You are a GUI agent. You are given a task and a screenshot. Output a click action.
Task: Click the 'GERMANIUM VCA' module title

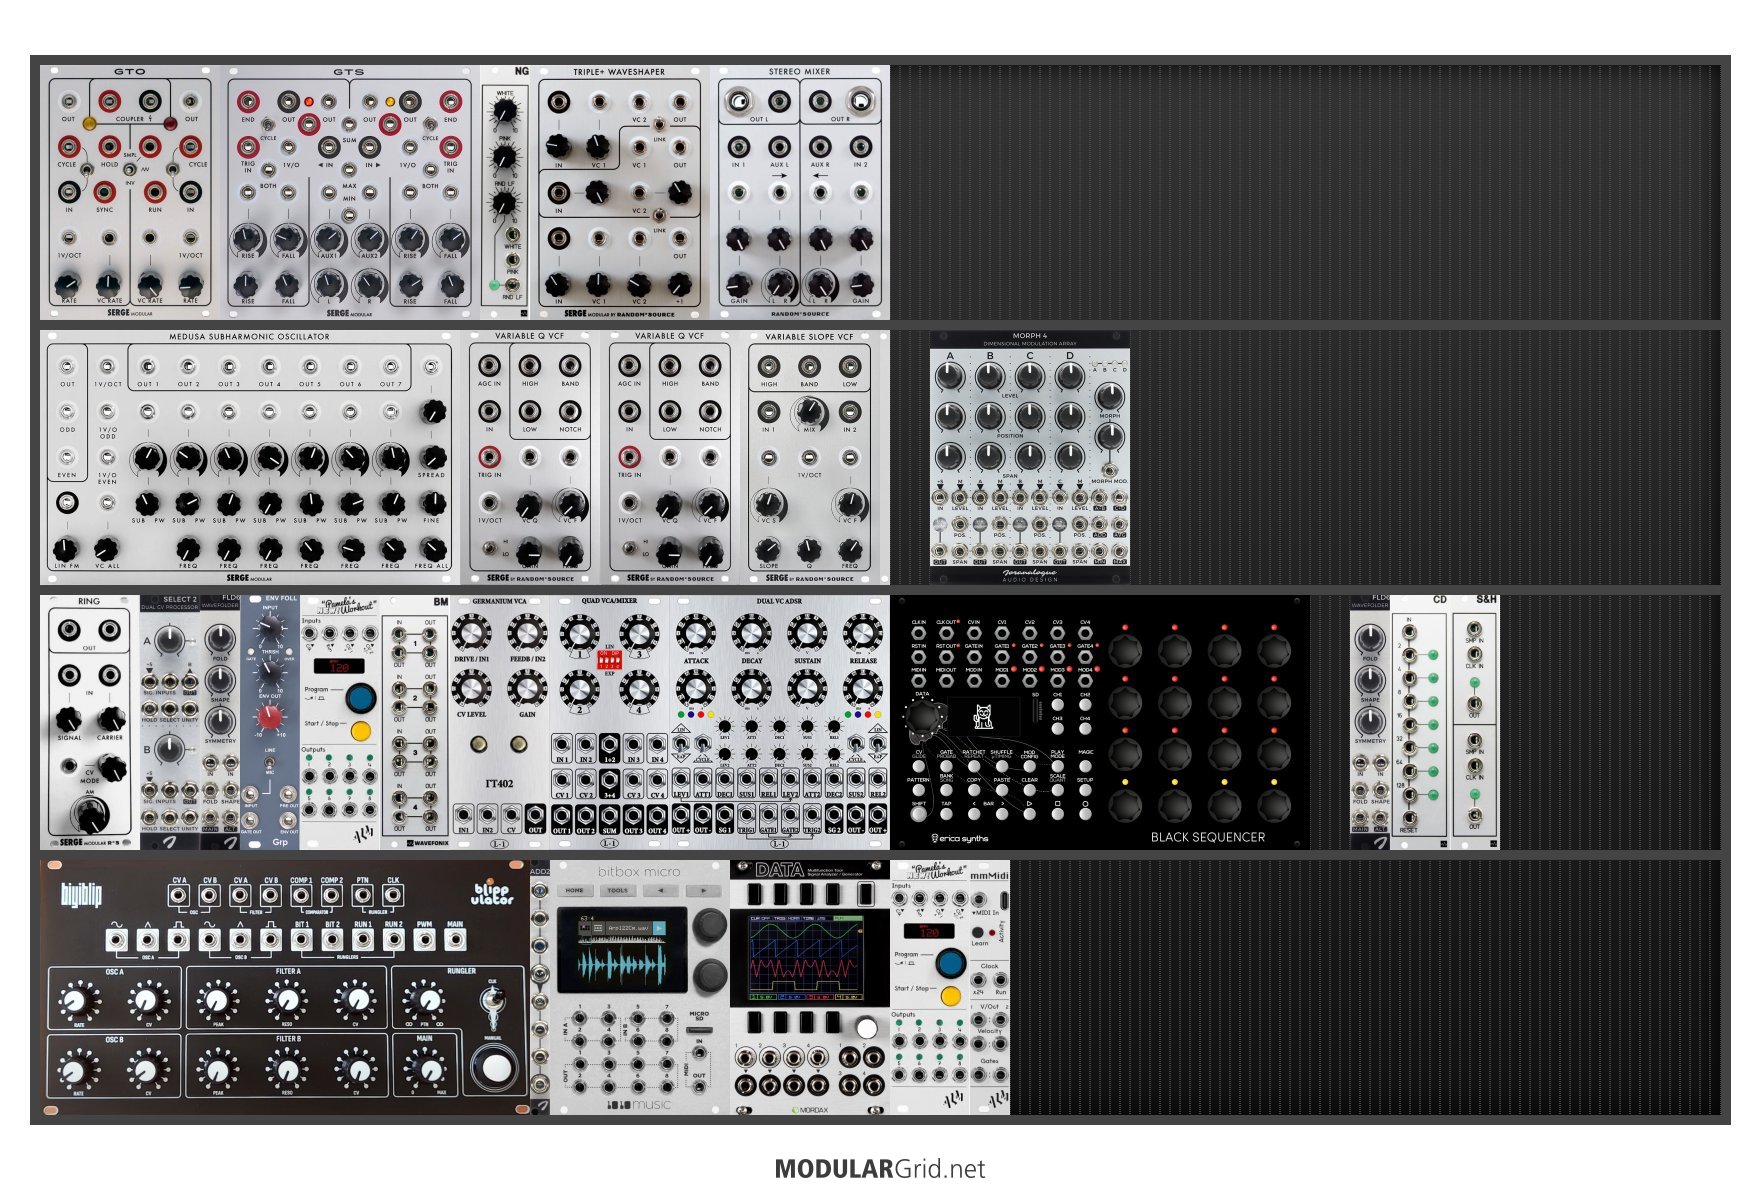(499, 602)
